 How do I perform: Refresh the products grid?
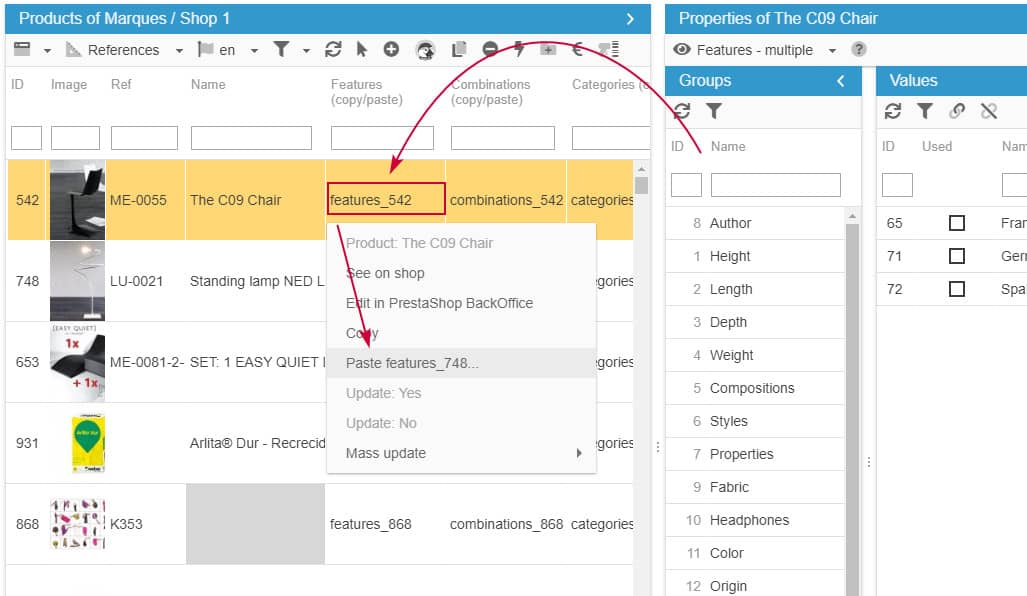pyautogui.click(x=333, y=50)
